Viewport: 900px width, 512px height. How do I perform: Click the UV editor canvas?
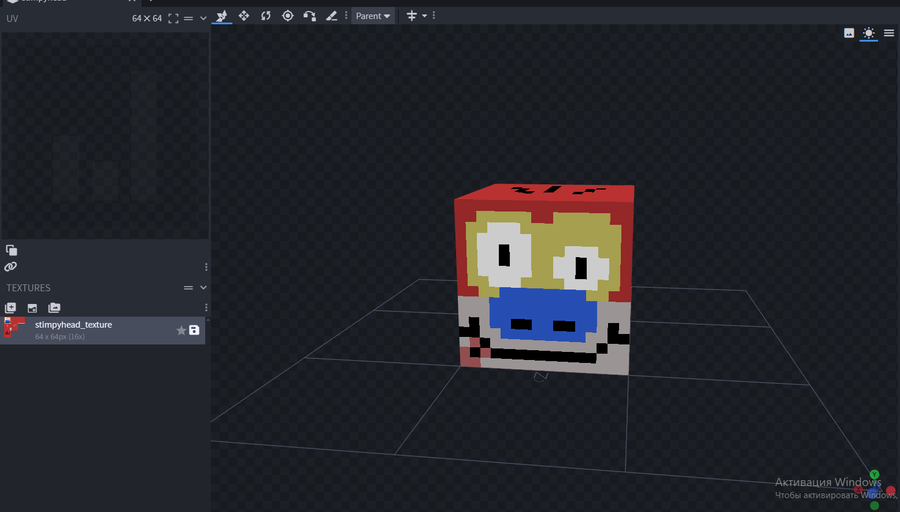[x=105, y=135]
